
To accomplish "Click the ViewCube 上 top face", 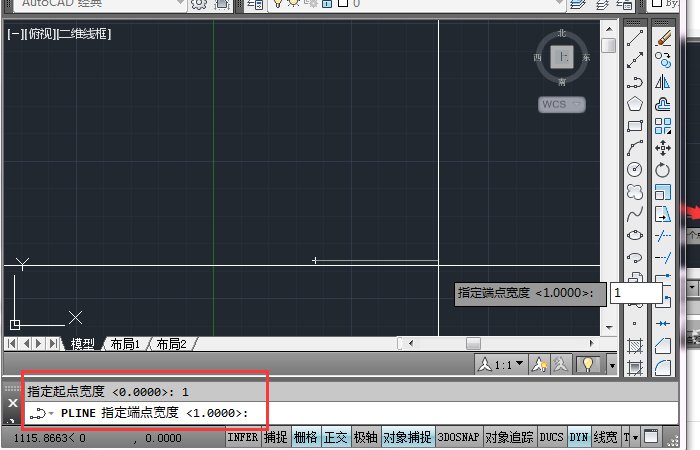I will 562,57.
